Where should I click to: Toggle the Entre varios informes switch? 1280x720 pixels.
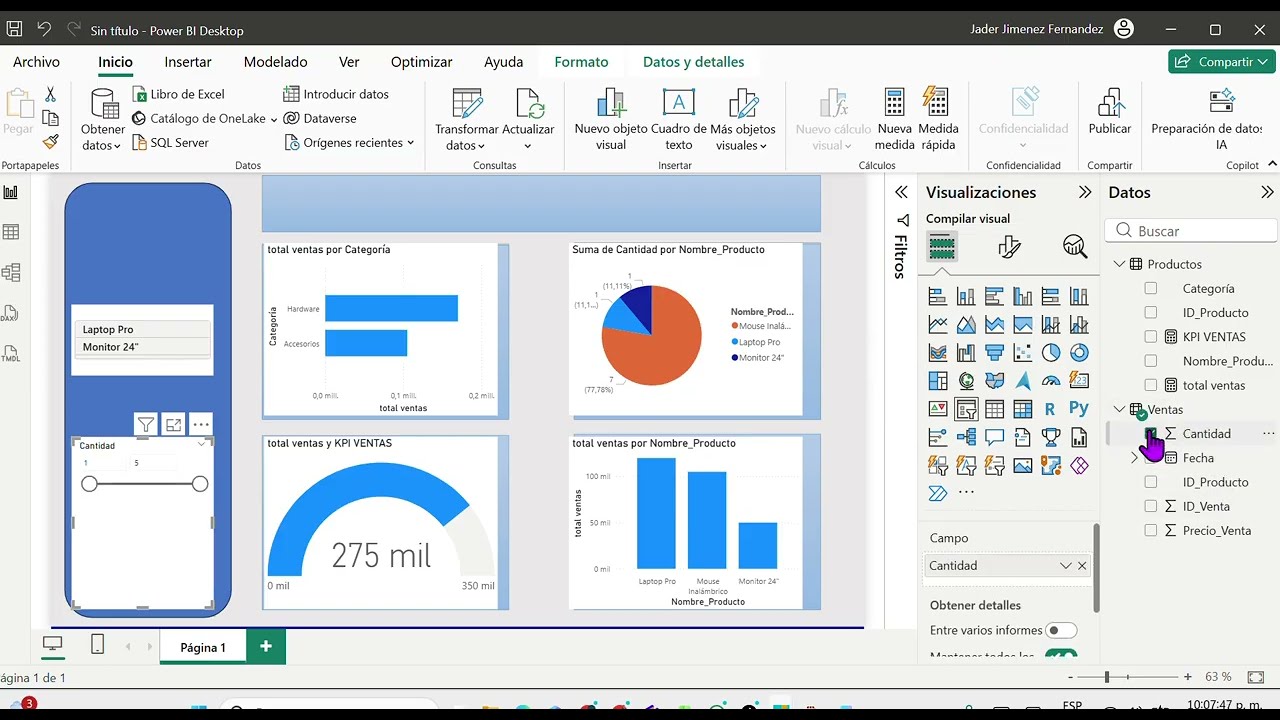[1060, 630]
